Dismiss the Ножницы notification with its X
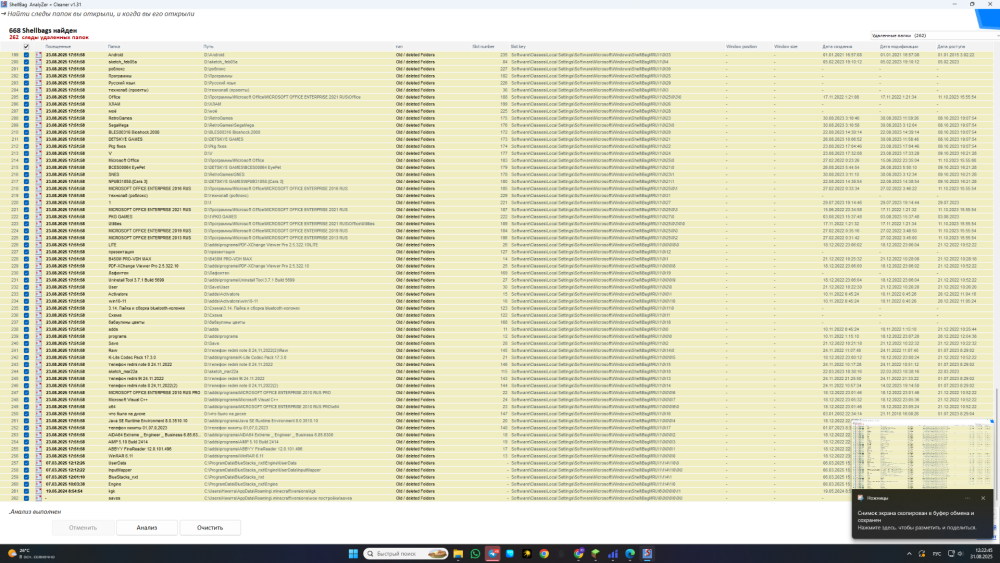The width and height of the screenshot is (1000, 563). 983,498
